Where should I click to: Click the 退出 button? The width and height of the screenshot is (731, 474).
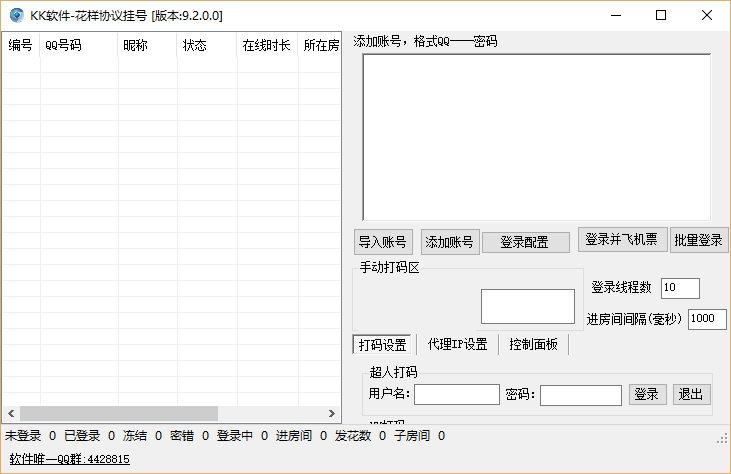(692, 394)
